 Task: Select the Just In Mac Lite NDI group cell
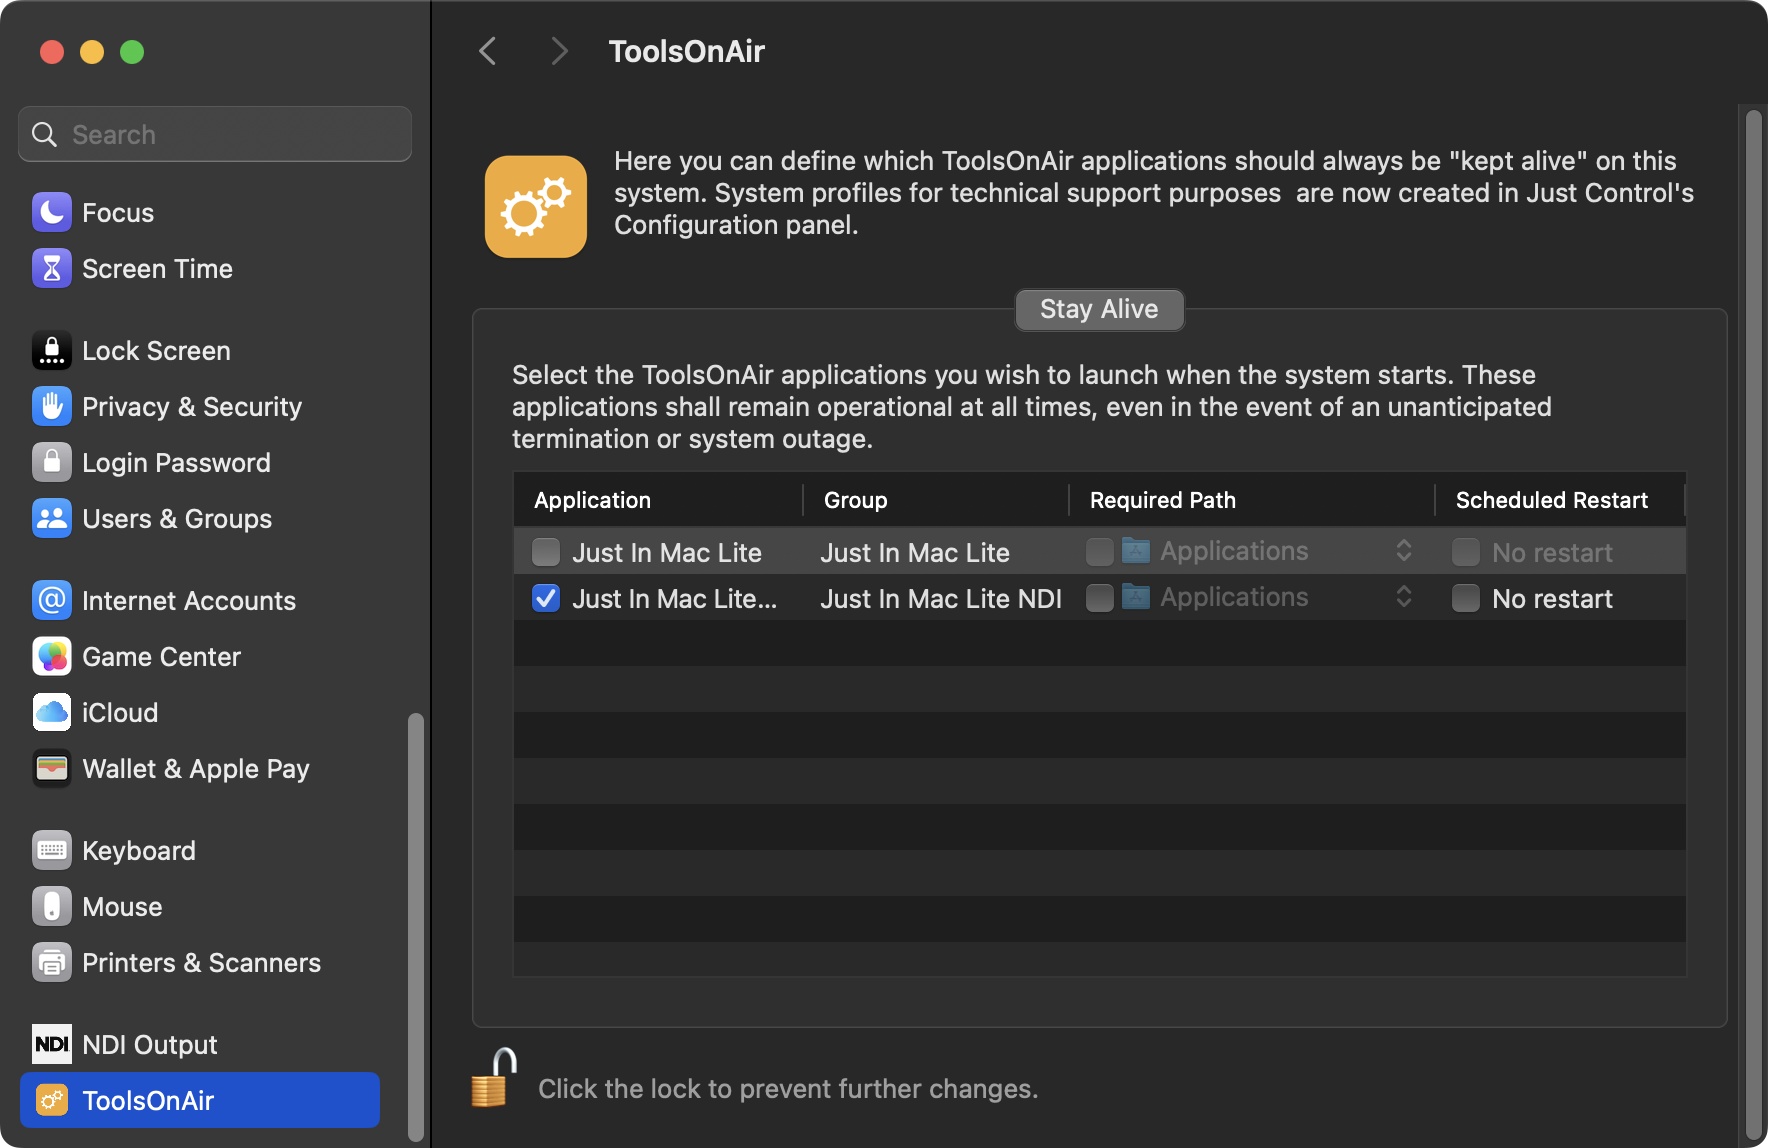941,598
